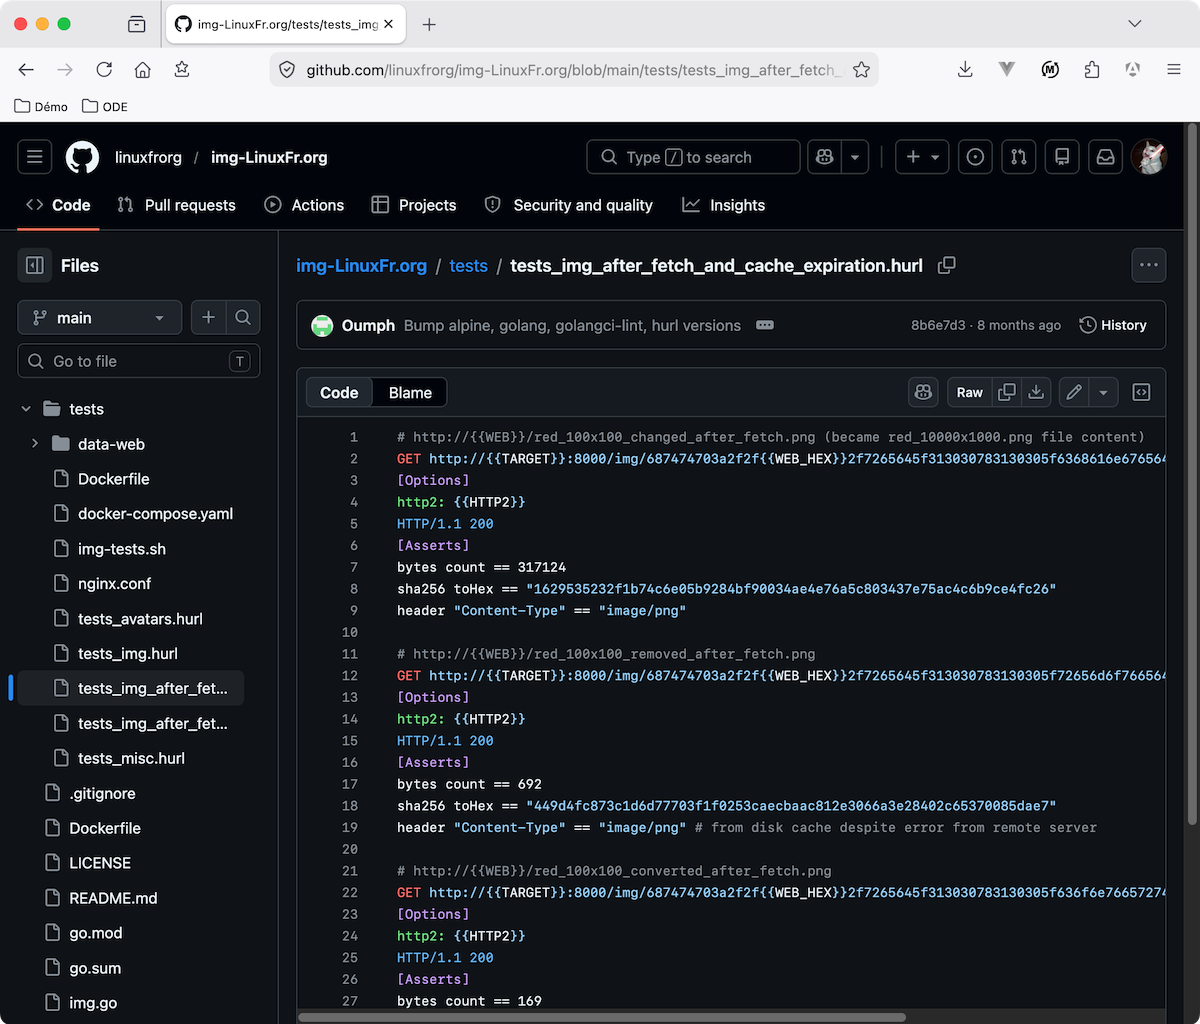1200x1024 pixels.
Task: Search files with the magnifier icon
Action: [x=241, y=316]
